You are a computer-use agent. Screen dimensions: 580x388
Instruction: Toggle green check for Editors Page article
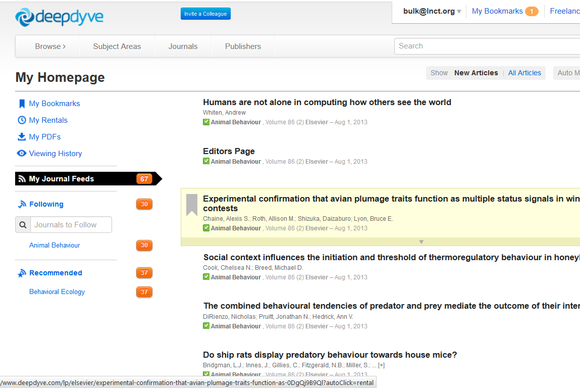206,161
